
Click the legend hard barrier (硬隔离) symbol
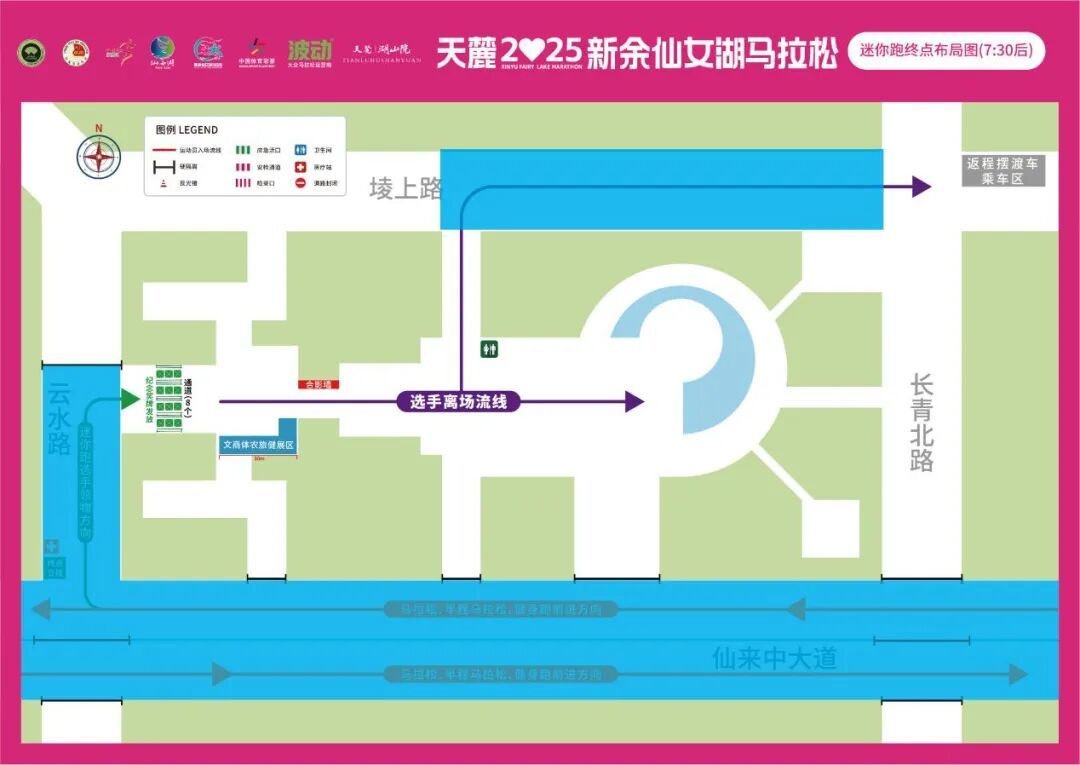(x=164, y=167)
